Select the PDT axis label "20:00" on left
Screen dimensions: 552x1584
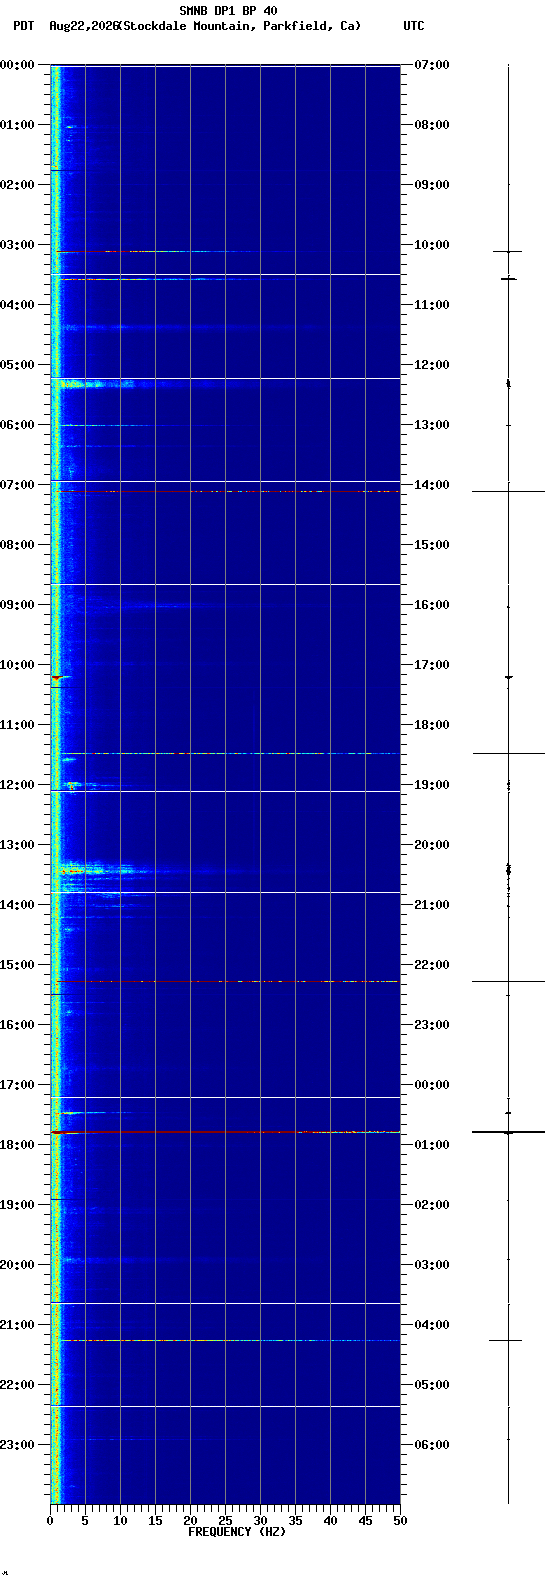click(x=17, y=1265)
